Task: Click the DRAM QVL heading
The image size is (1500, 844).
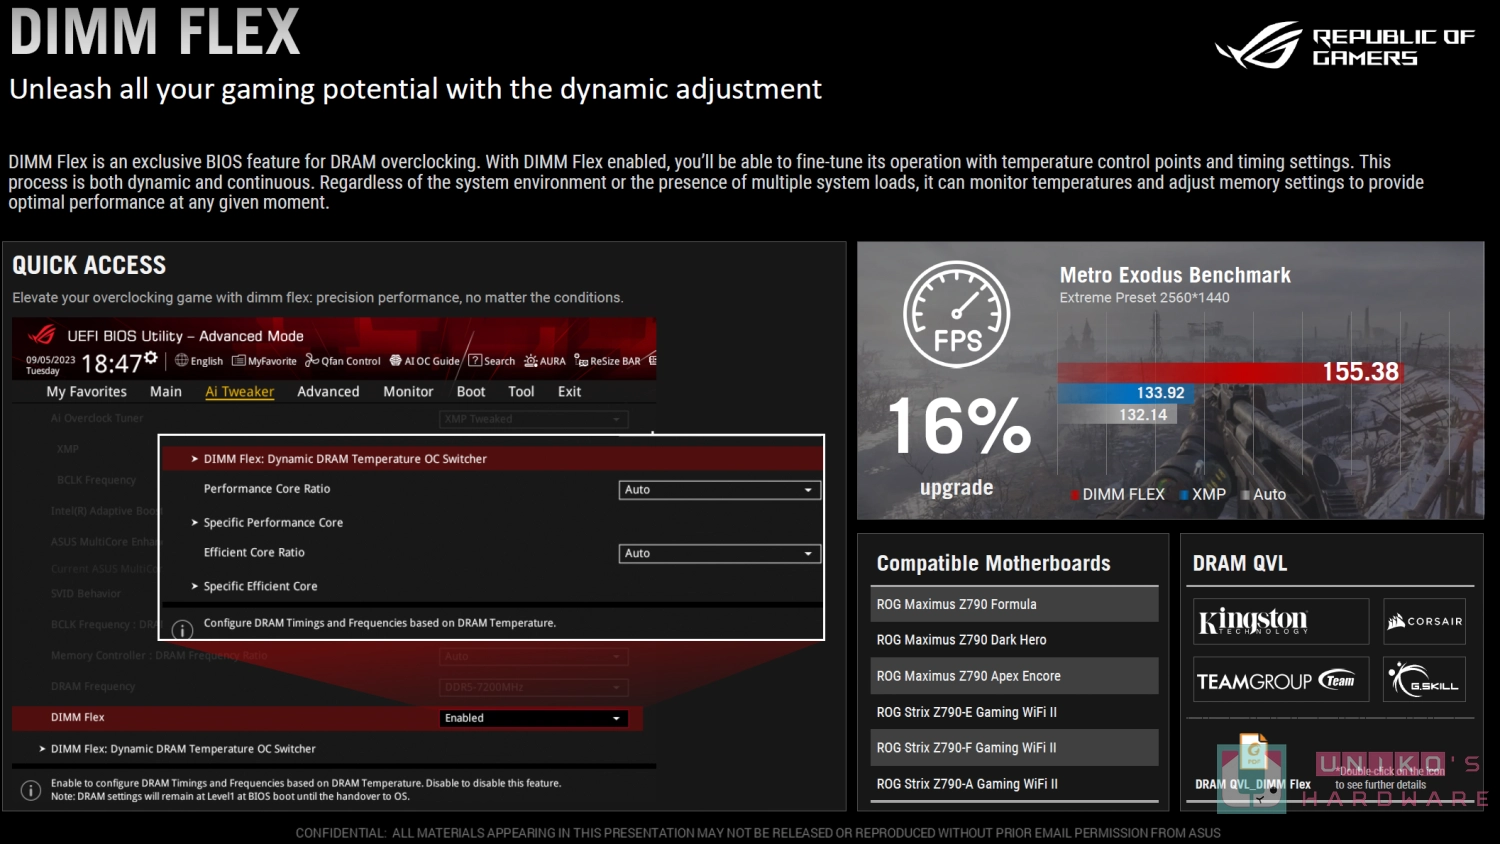Action: [x=1240, y=563]
